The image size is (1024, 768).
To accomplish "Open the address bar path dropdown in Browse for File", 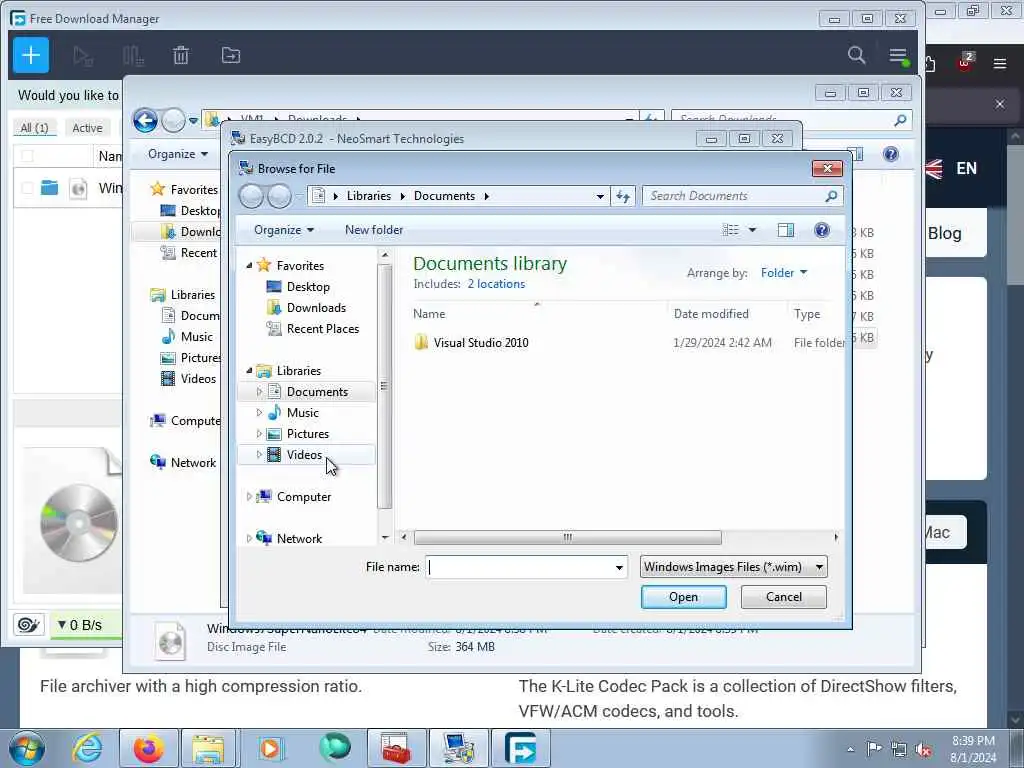I will point(600,196).
